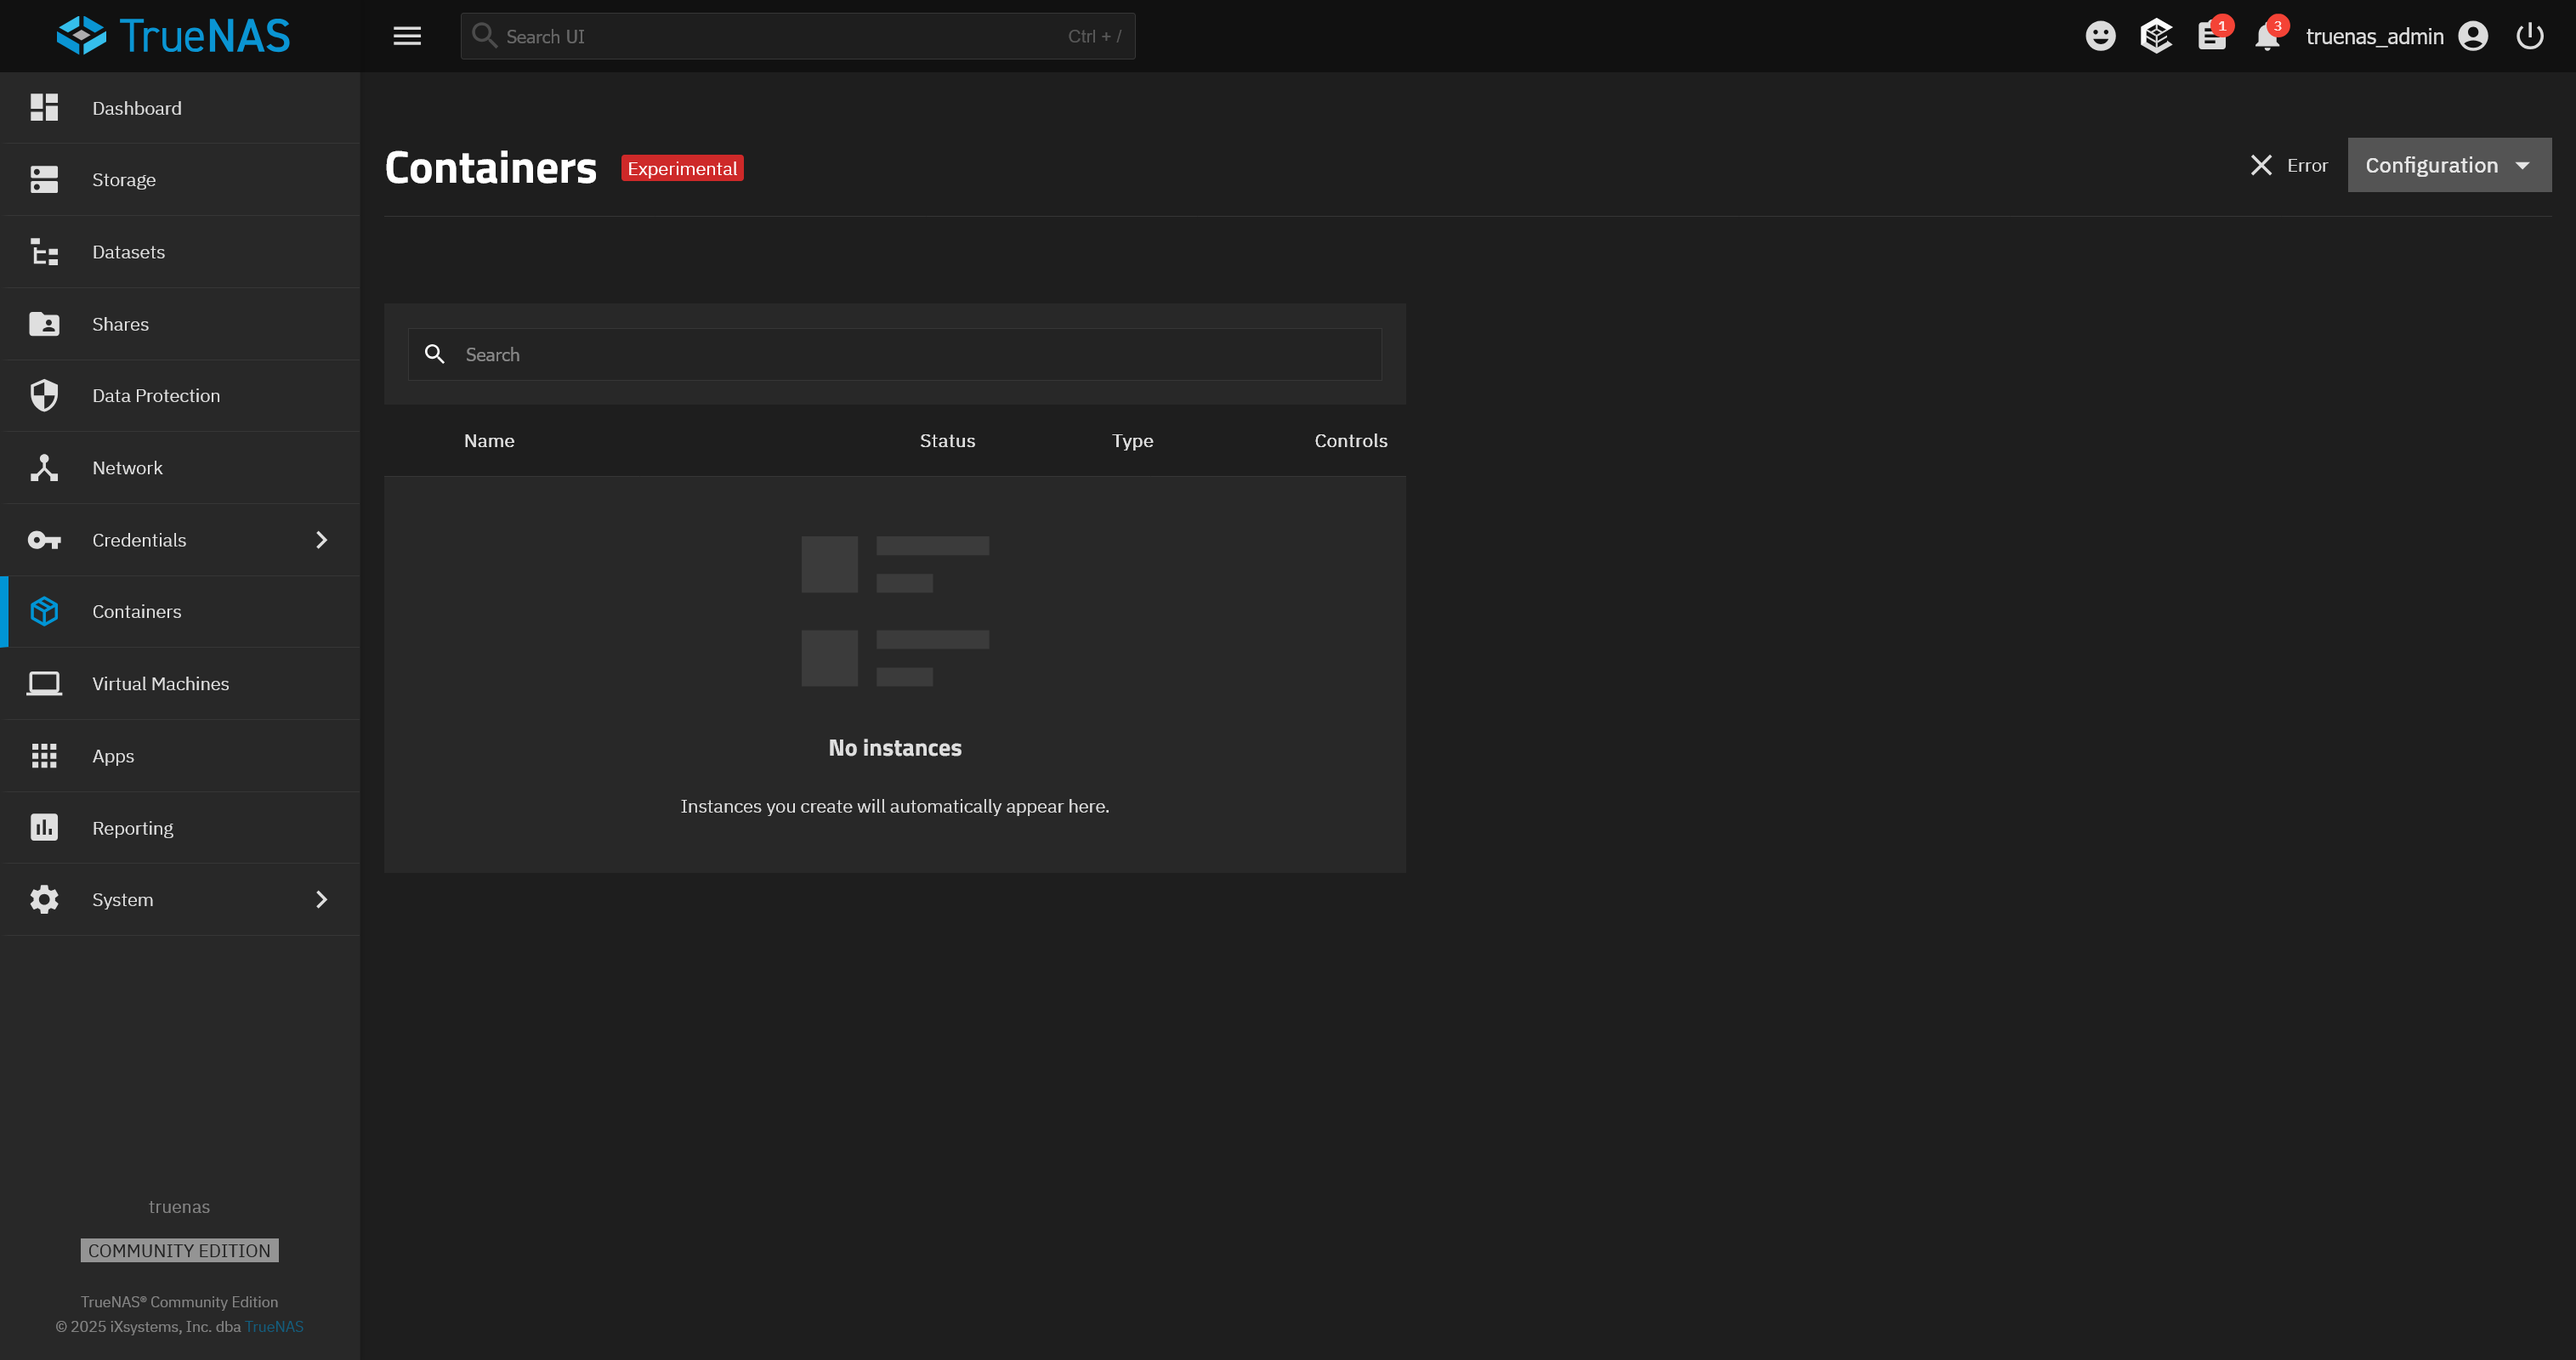Click the Dashboard sidebar icon

[x=44, y=108]
